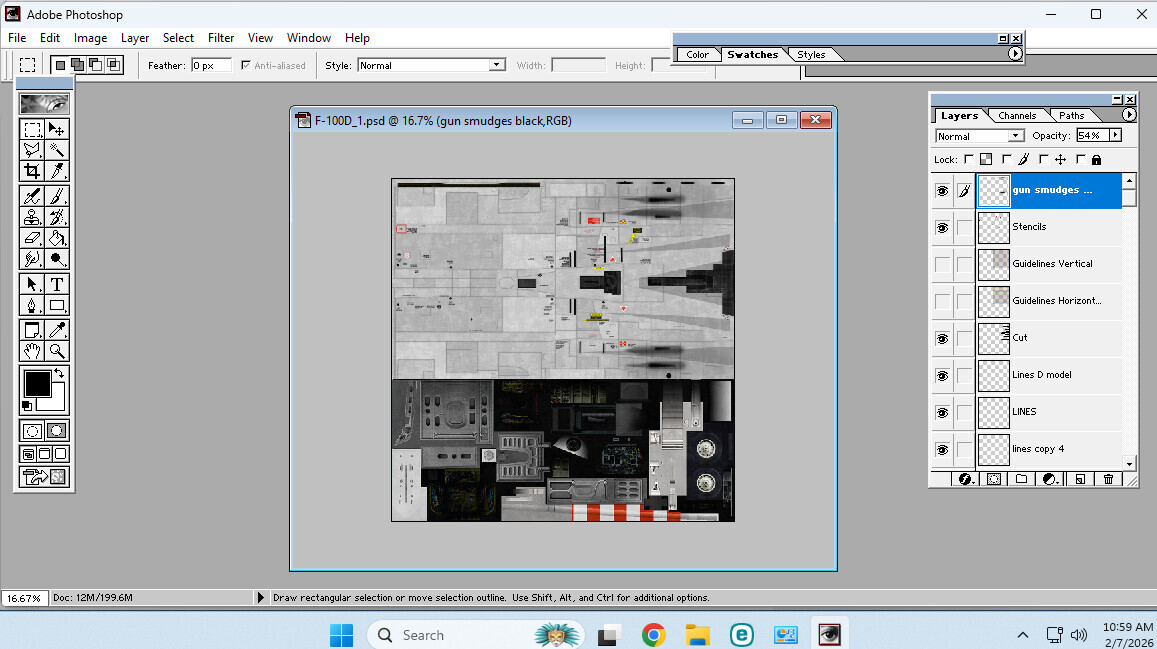Select the Move tool
The width and height of the screenshot is (1157, 649).
click(58, 128)
